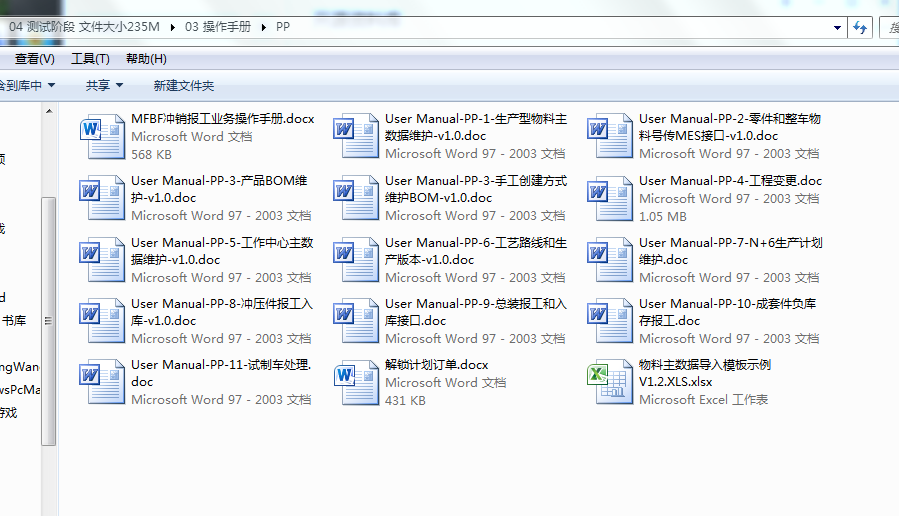Image resolution: width=899 pixels, height=516 pixels.
Task: Click the User Manual-PP-9 总装报工 file icon
Action: (355, 321)
